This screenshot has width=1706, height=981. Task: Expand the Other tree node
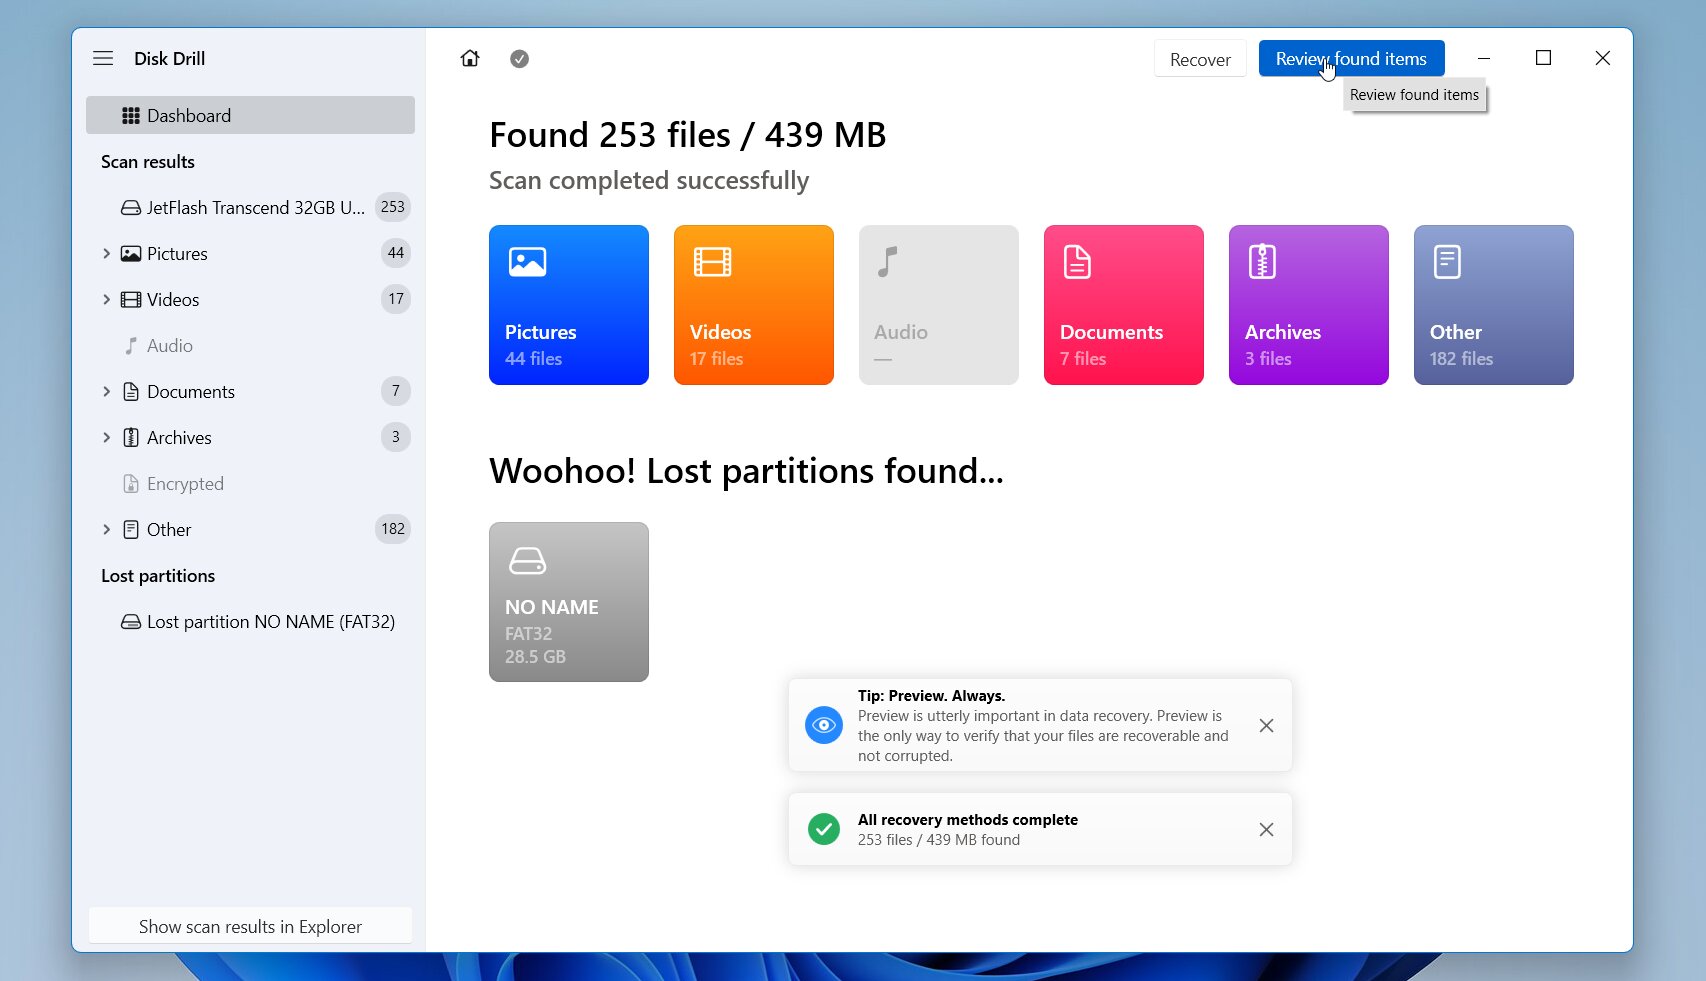(x=106, y=529)
